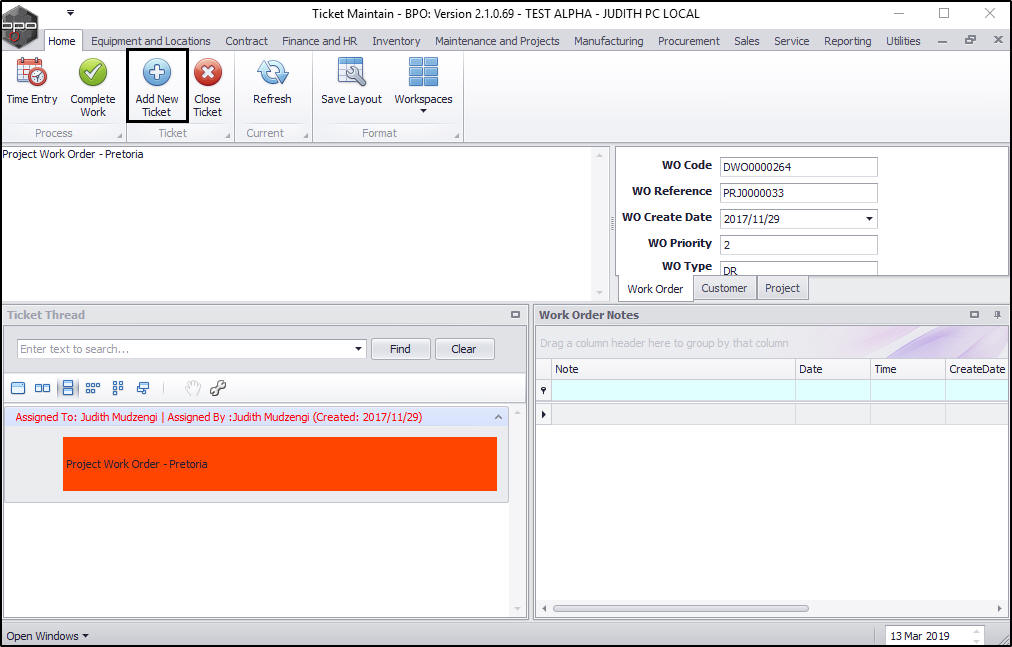Open the Time Entry tool
This screenshot has height=647, width=1012.
32,81
